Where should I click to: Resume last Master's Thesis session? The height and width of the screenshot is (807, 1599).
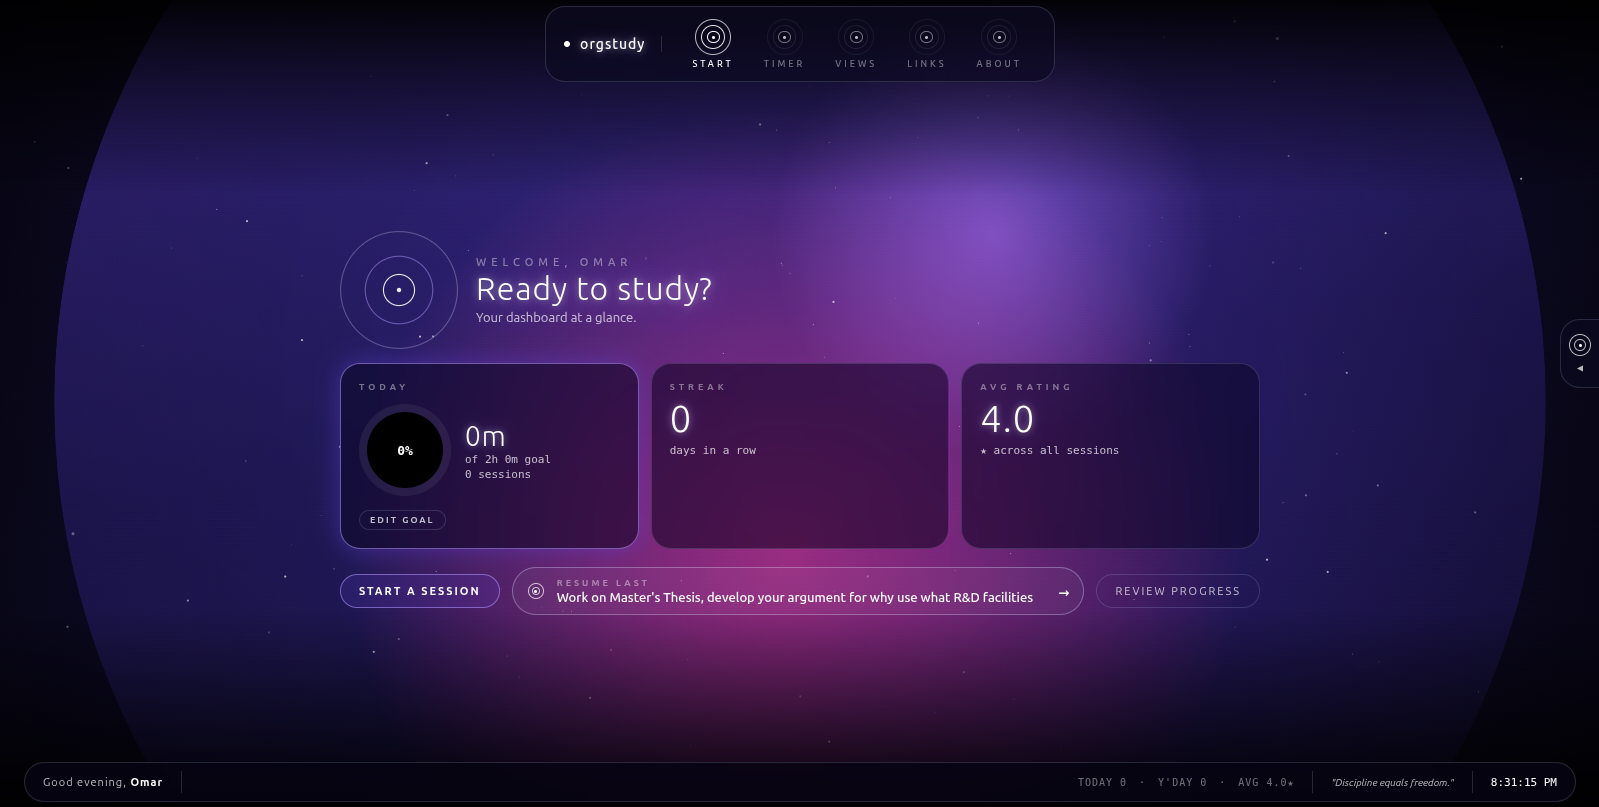click(x=797, y=591)
